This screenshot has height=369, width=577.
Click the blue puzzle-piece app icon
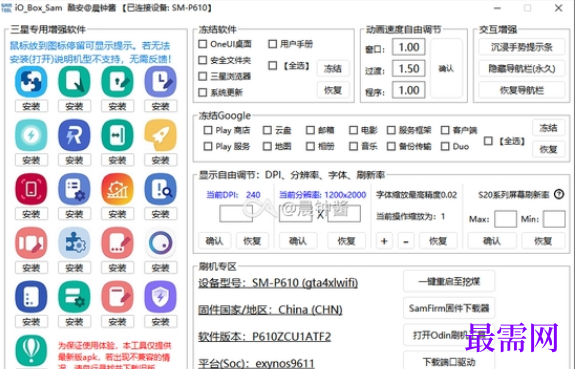point(31,81)
